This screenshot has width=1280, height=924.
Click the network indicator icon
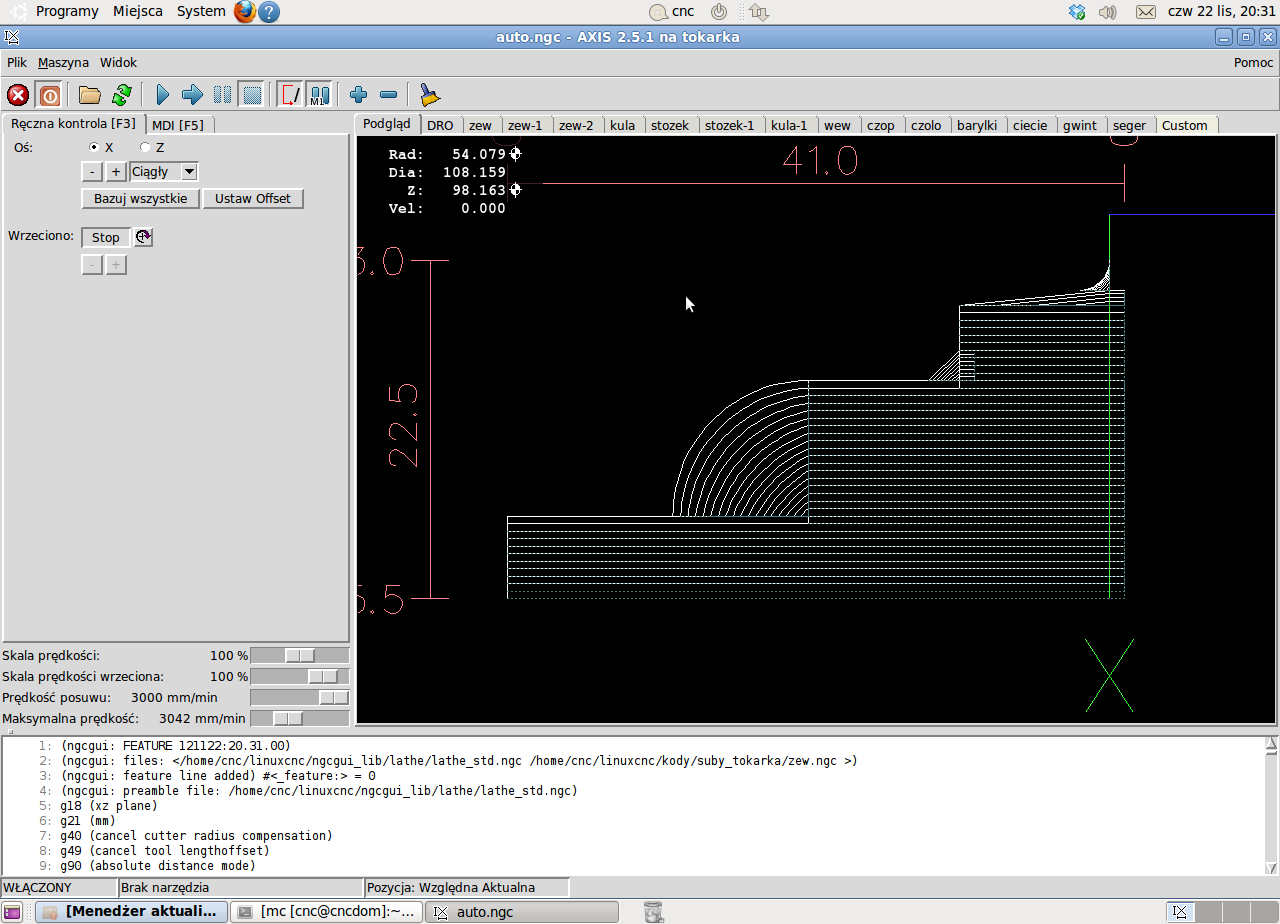758,12
